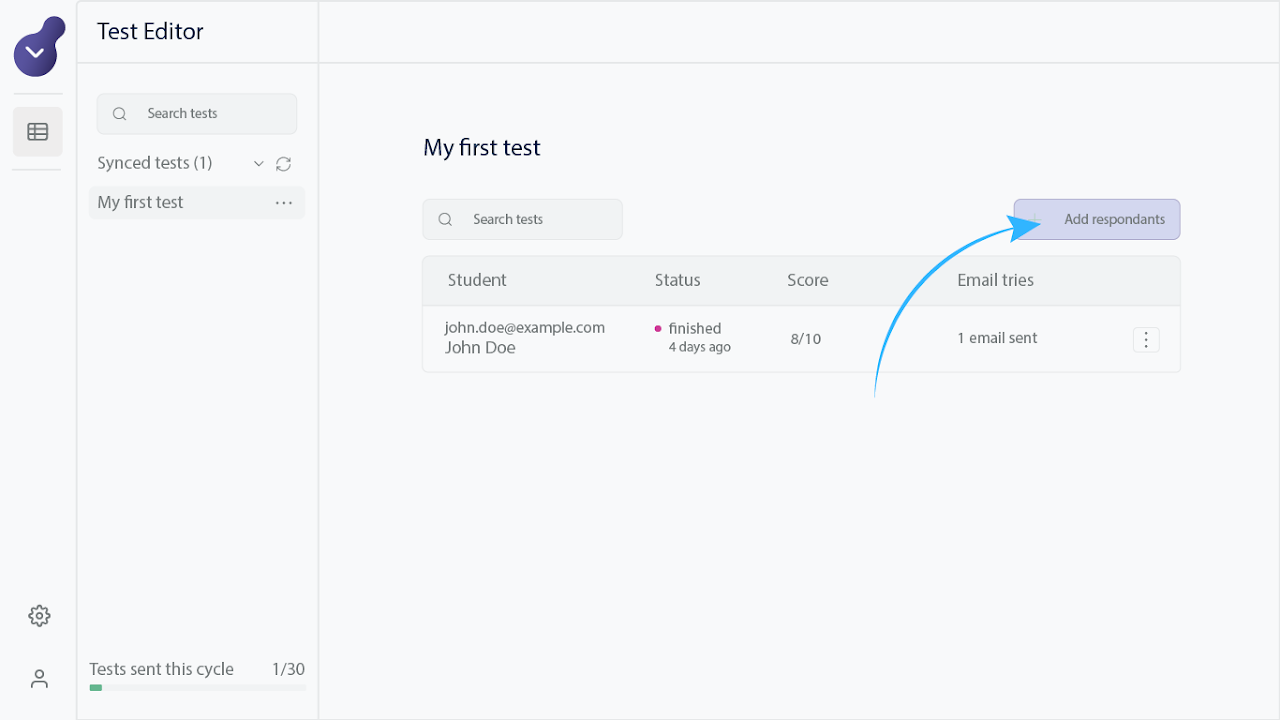1280x720 pixels.
Task: Open the three-dot menu for My first test
Action: point(284,203)
